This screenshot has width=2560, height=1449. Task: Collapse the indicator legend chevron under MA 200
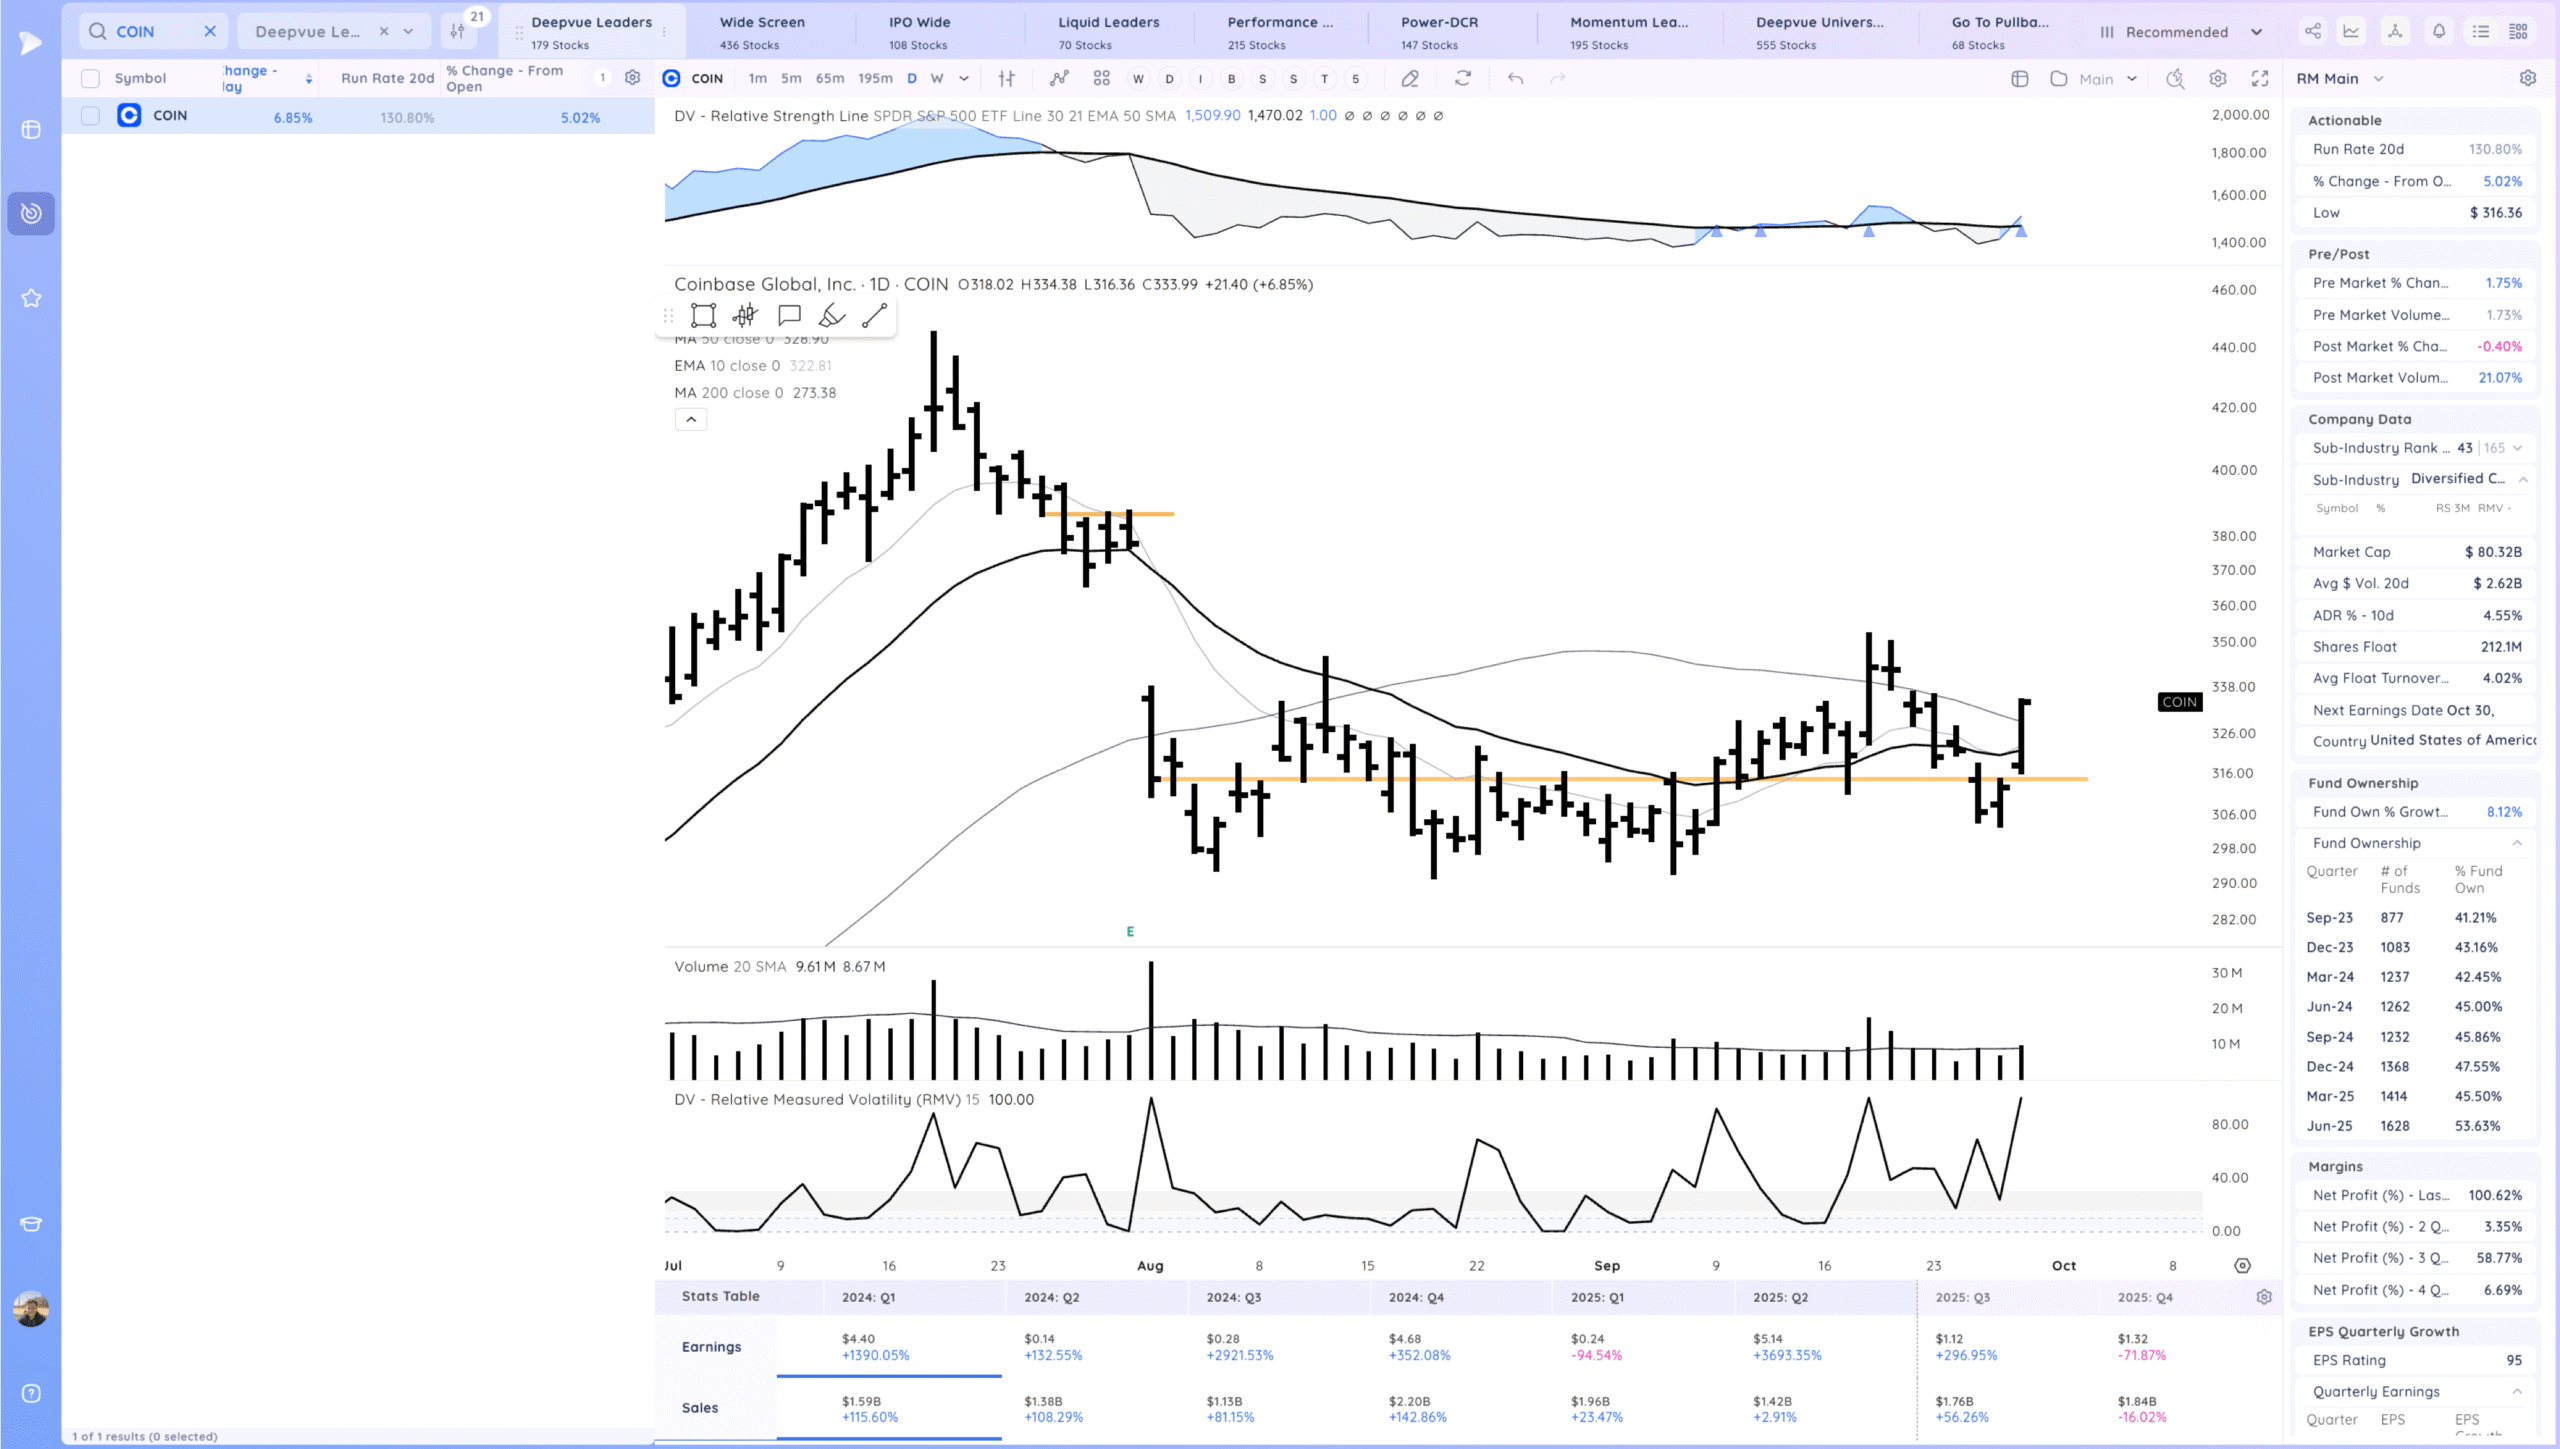[691, 419]
